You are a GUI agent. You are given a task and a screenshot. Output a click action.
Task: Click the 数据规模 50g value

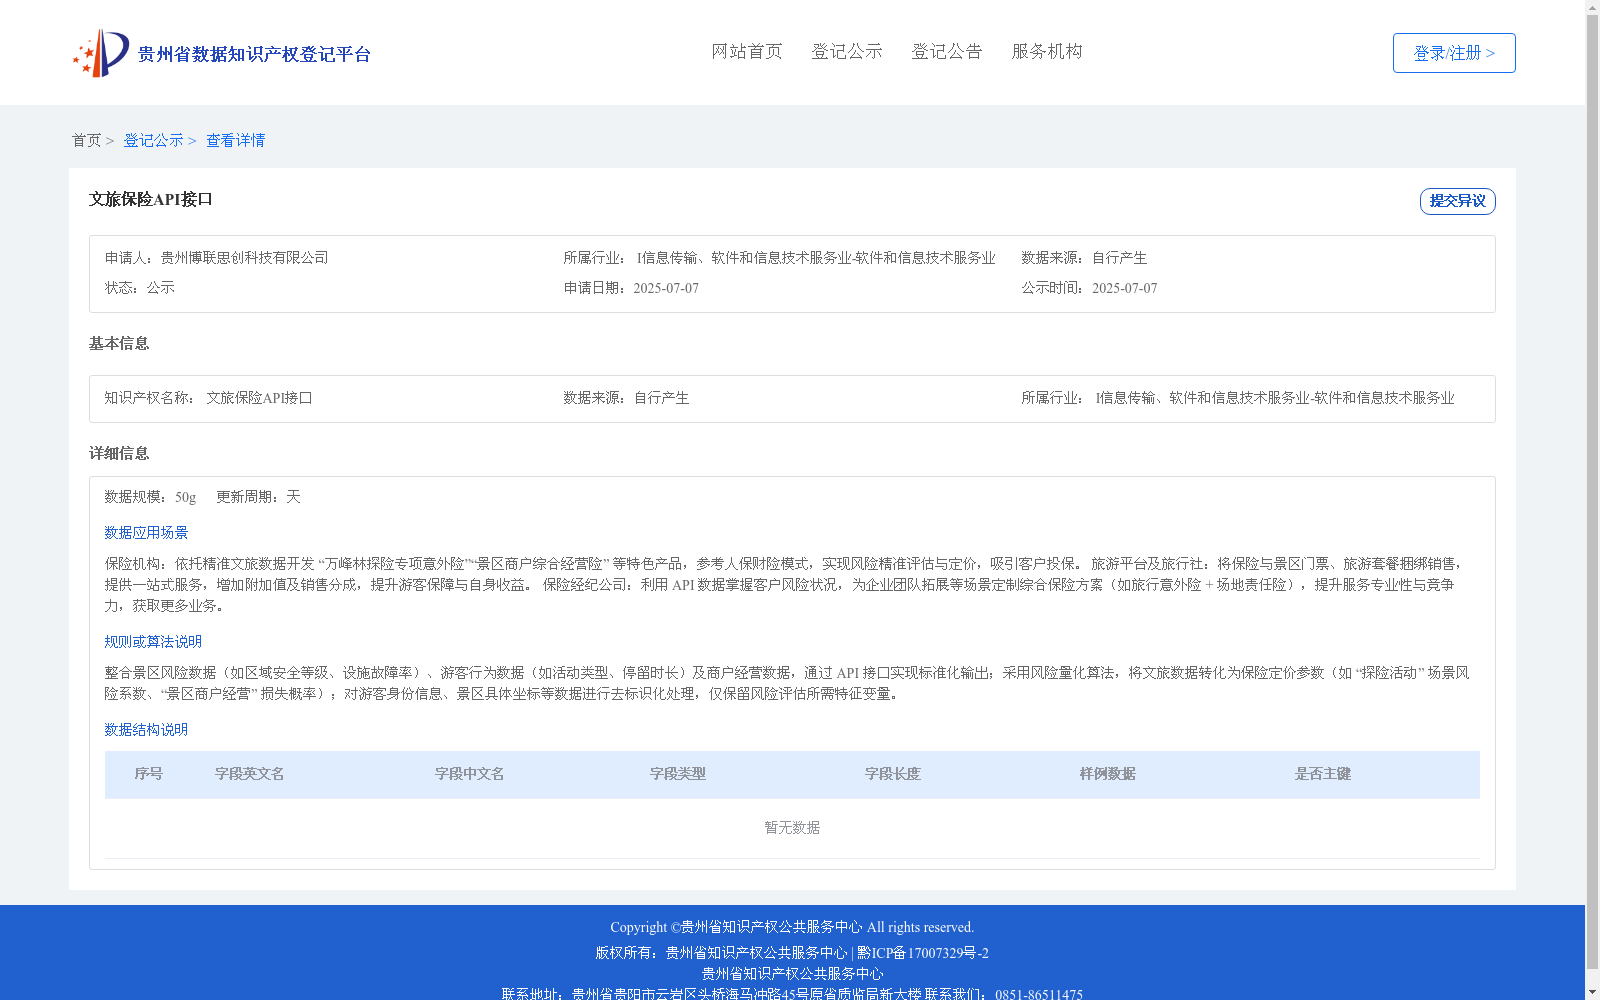pyautogui.click(x=185, y=497)
